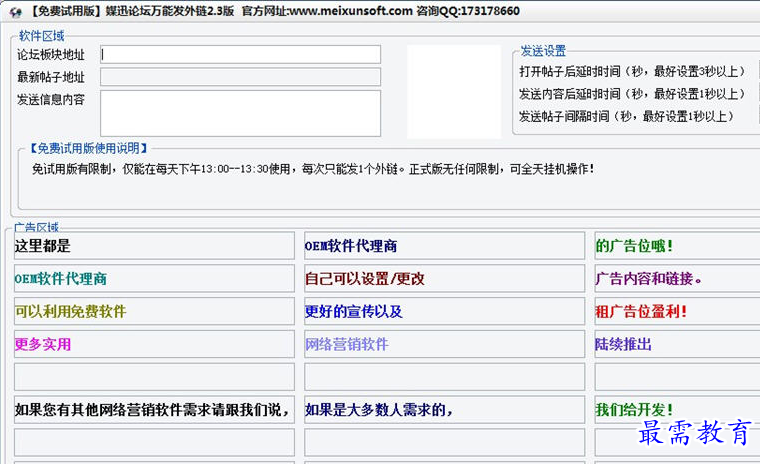Click the 可以利用免费软件 ad button

coord(154,311)
